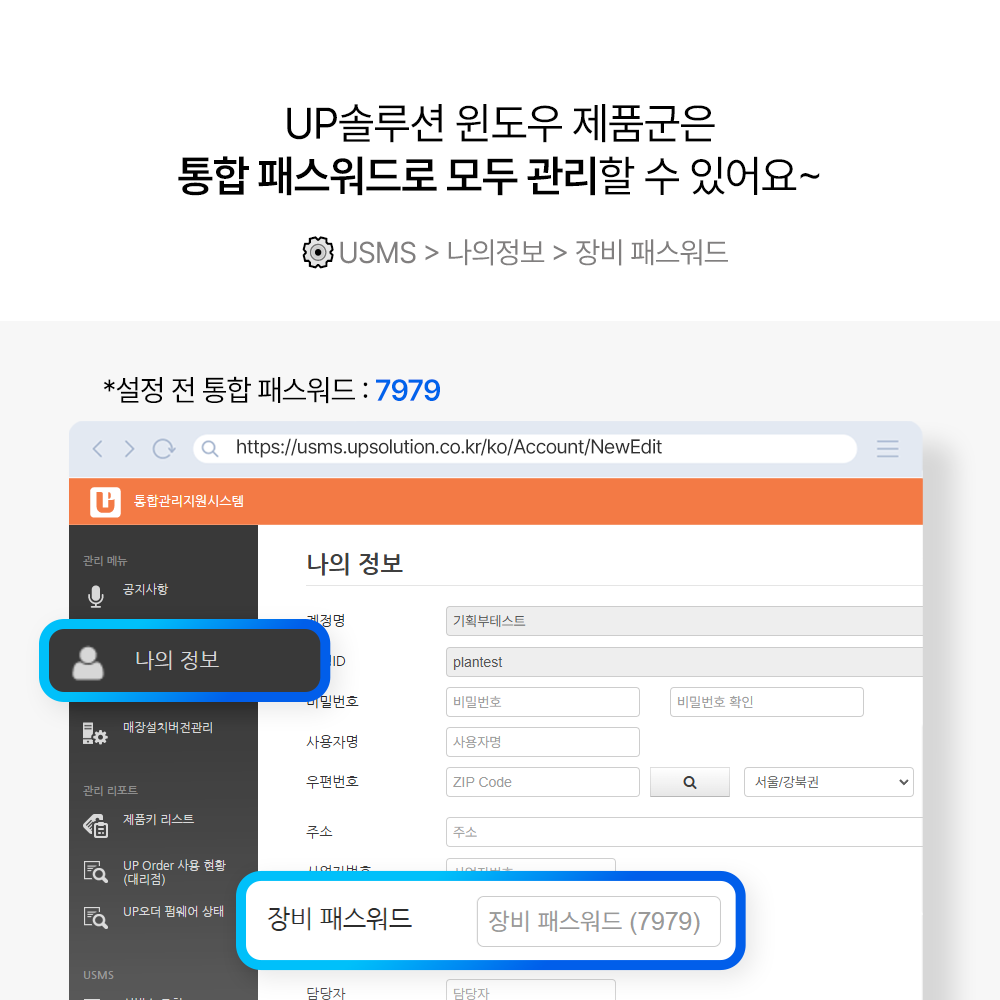Click the 계정명 field showing 기획부테스트
The height and width of the screenshot is (1000, 1000).
coord(684,621)
